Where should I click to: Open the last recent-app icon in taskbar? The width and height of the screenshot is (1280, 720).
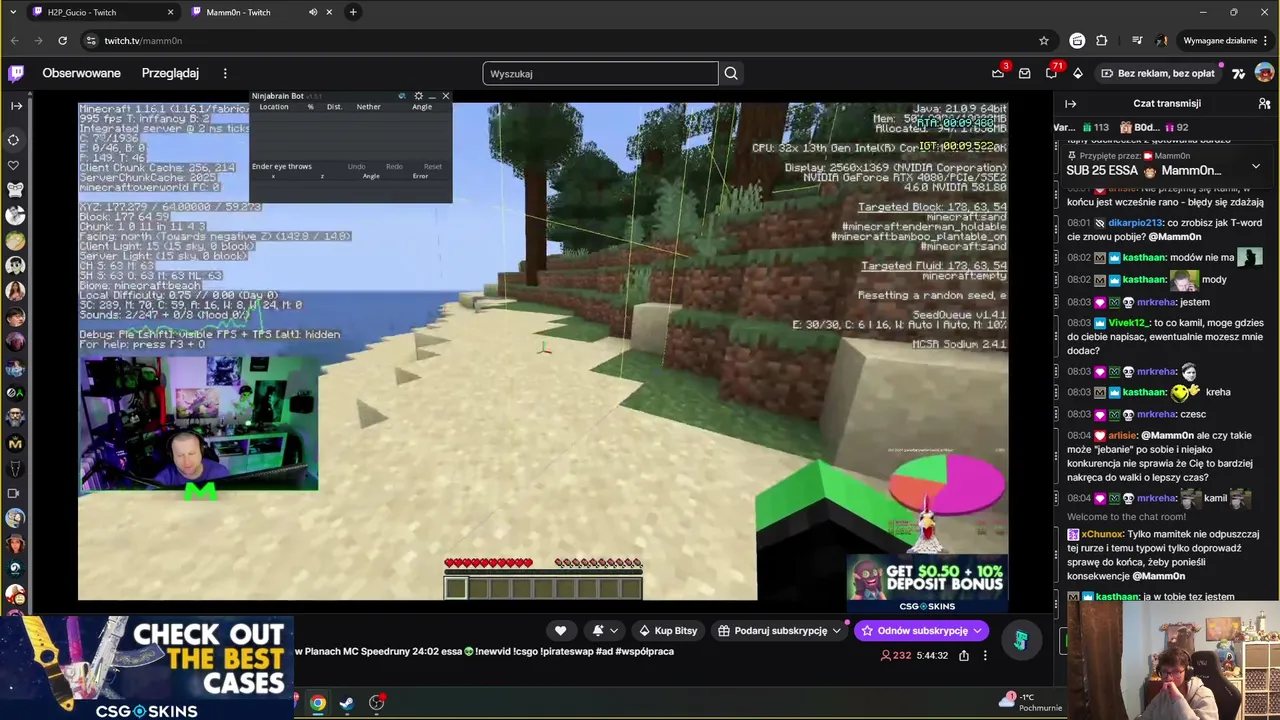click(x=376, y=703)
